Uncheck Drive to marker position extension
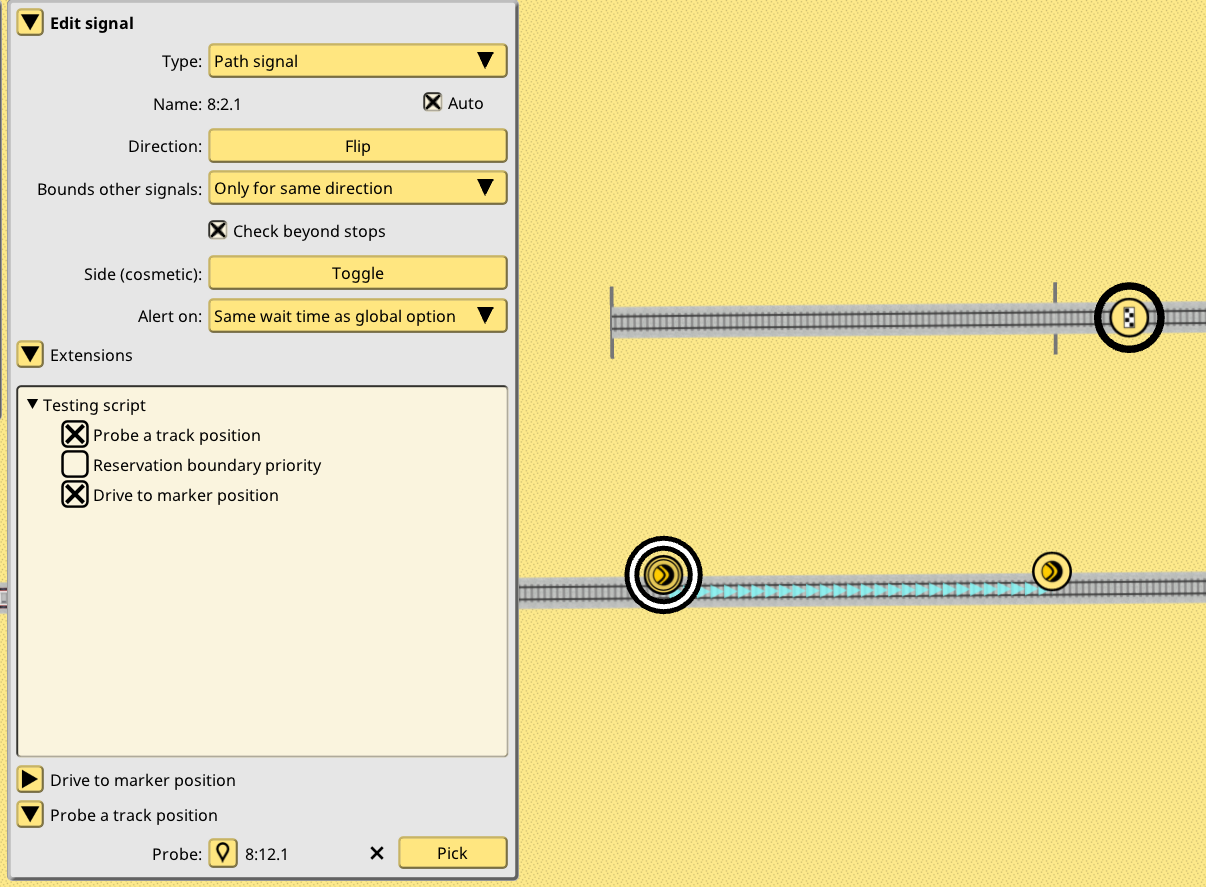 coord(75,495)
